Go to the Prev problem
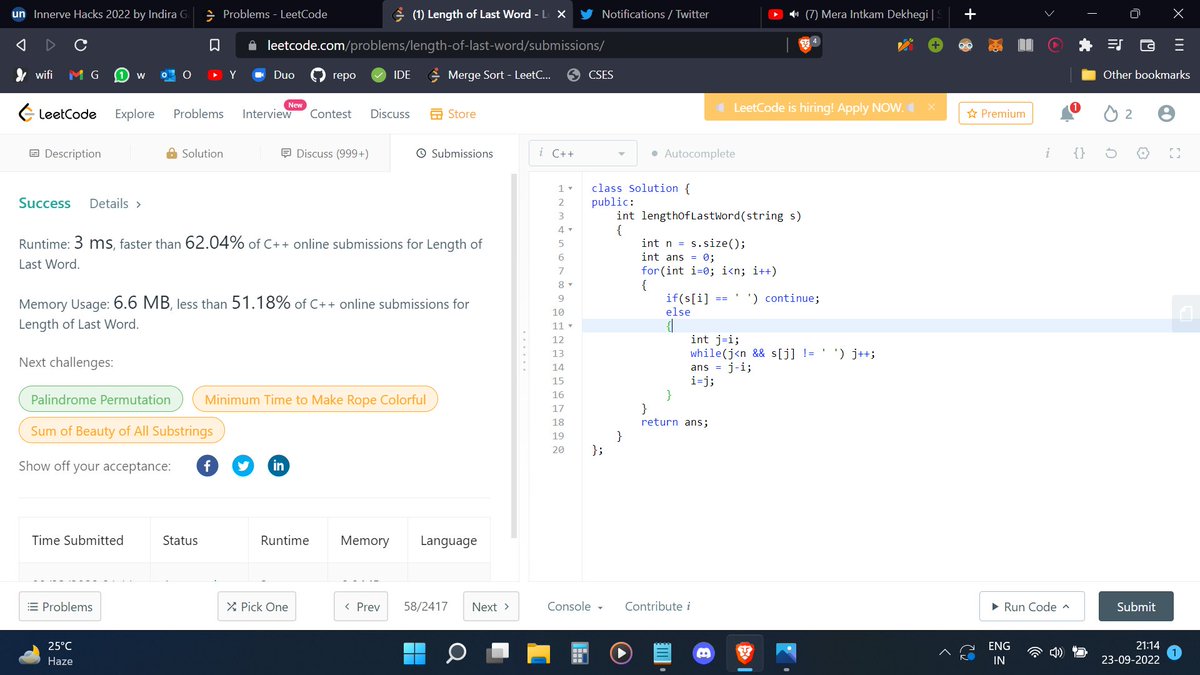The image size is (1200, 675). (362, 607)
